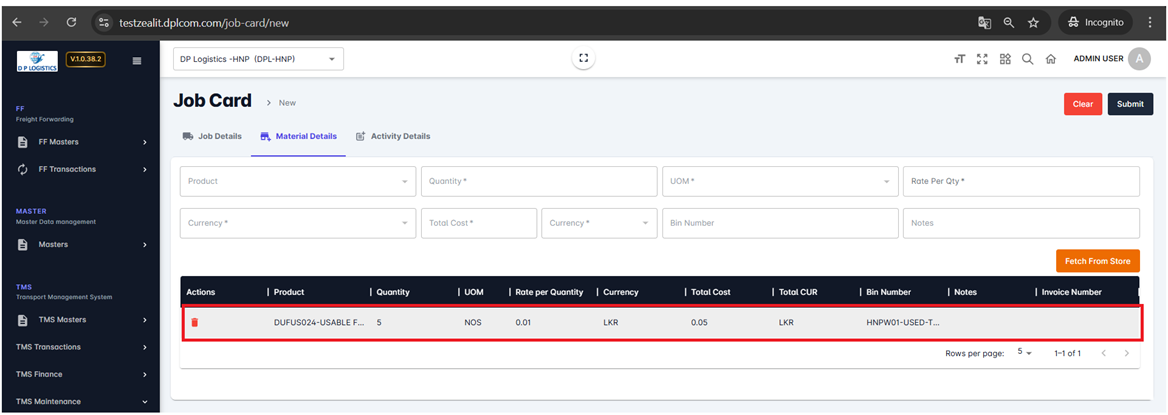The image size is (1168, 415).
Task: Click the Bin Number input field
Action: click(778, 223)
